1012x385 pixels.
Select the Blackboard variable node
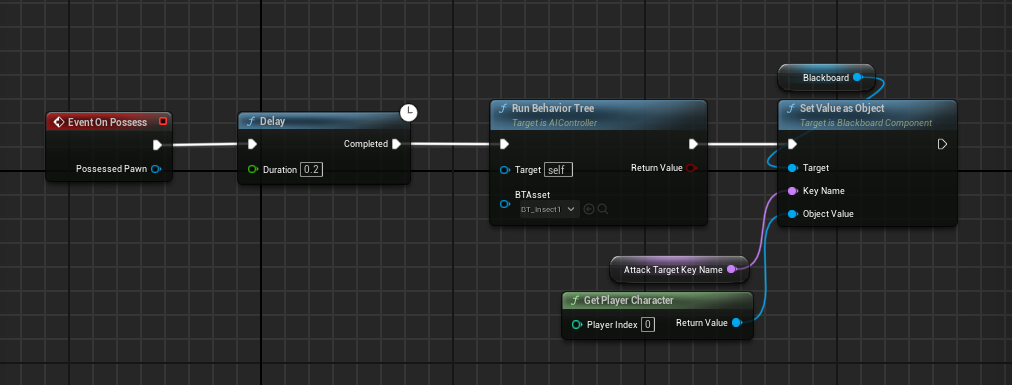(x=826, y=77)
